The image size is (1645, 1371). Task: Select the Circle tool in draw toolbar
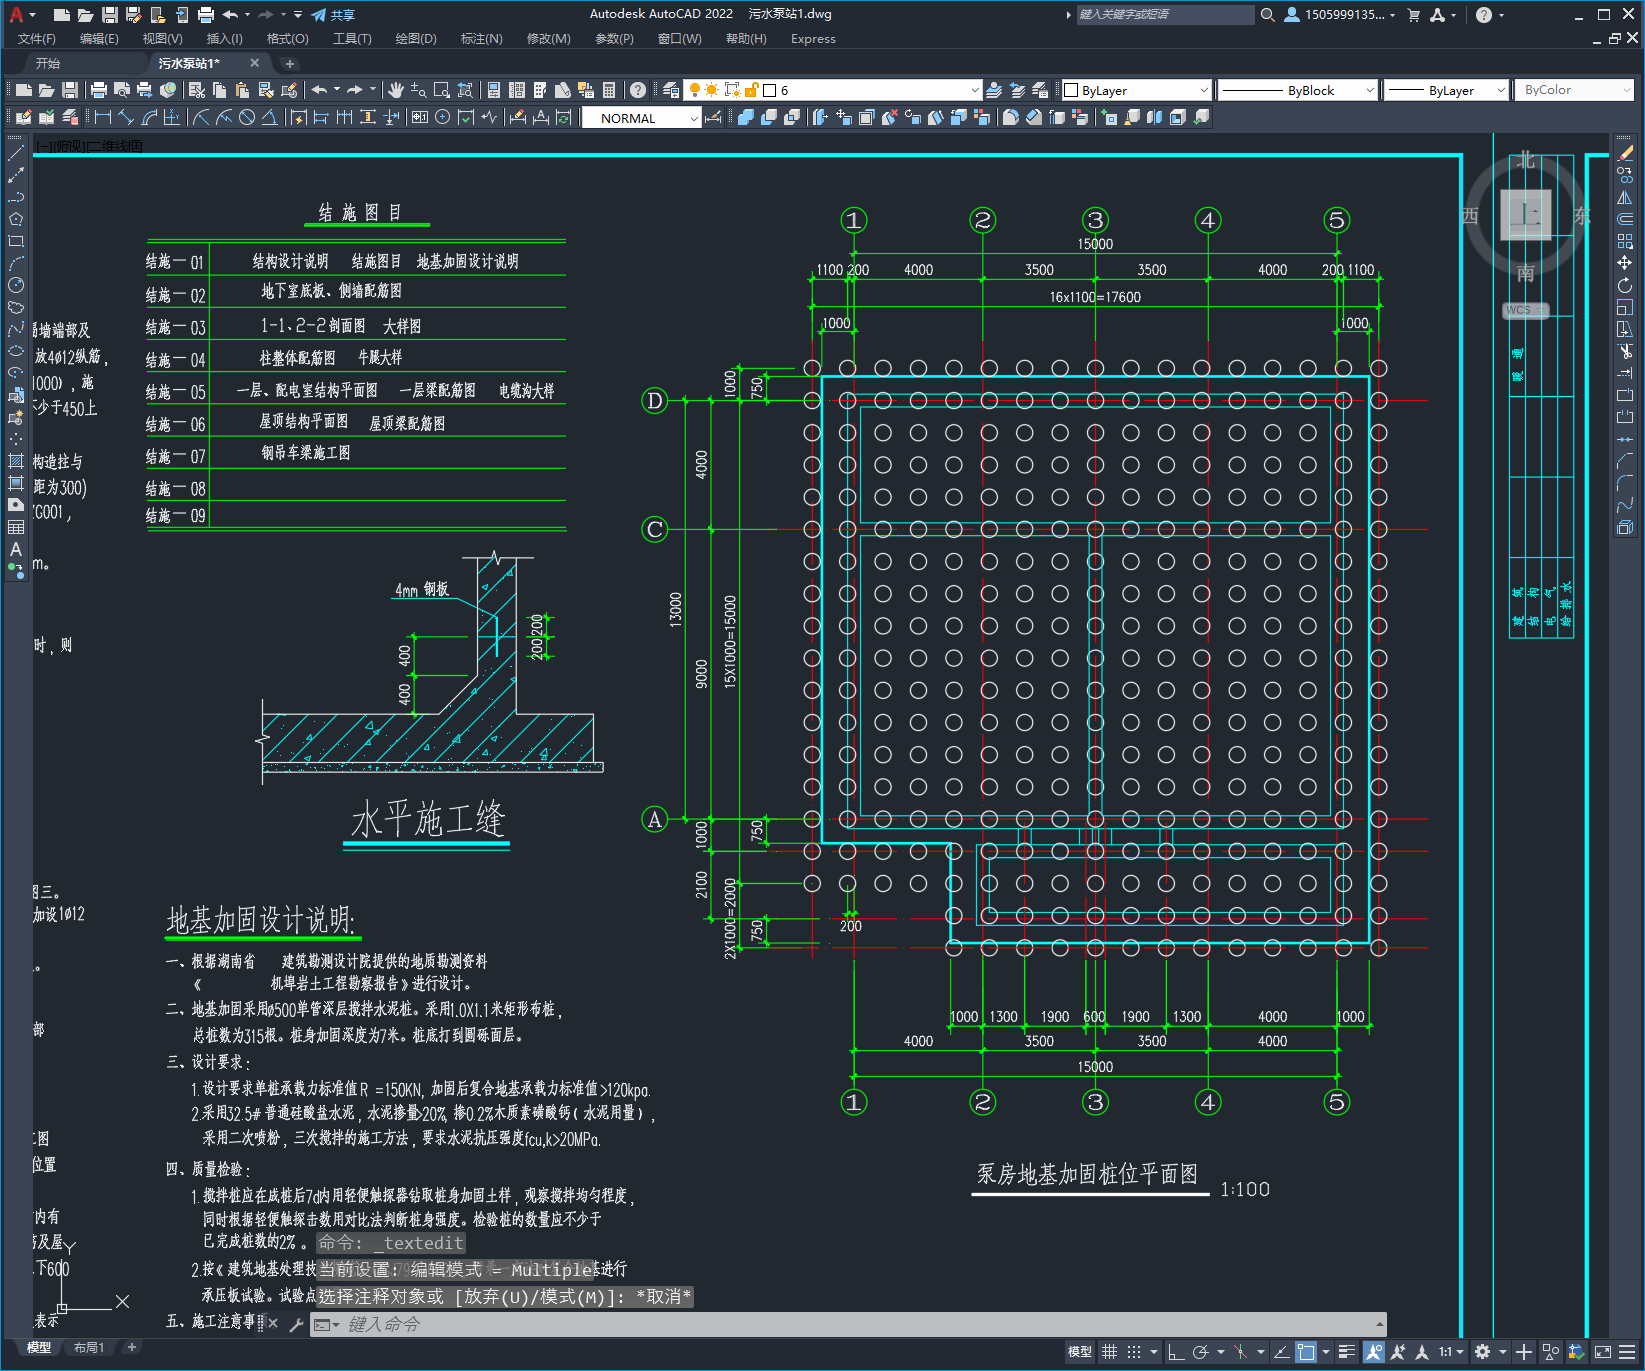(x=16, y=285)
